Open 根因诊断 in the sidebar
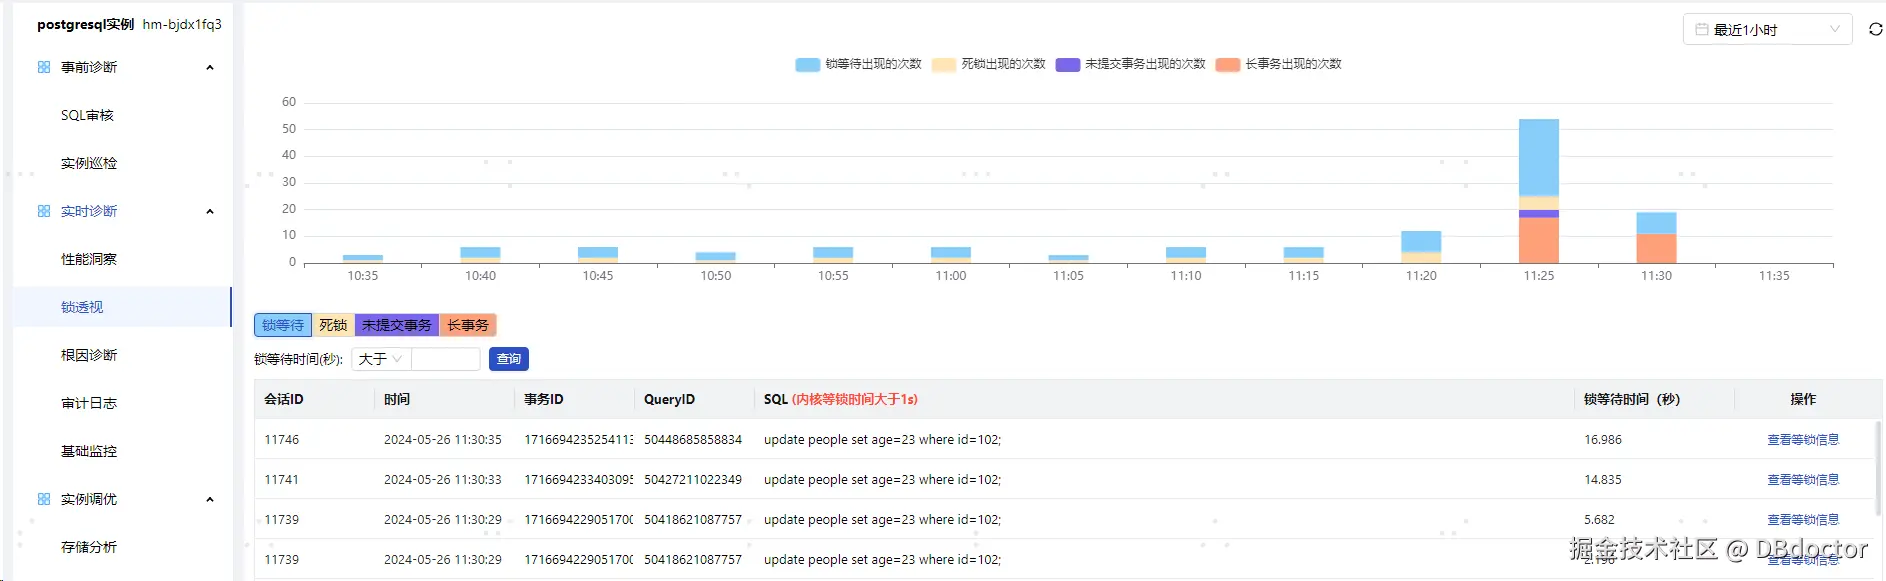Viewport: 1886px width, 581px height. (x=88, y=355)
